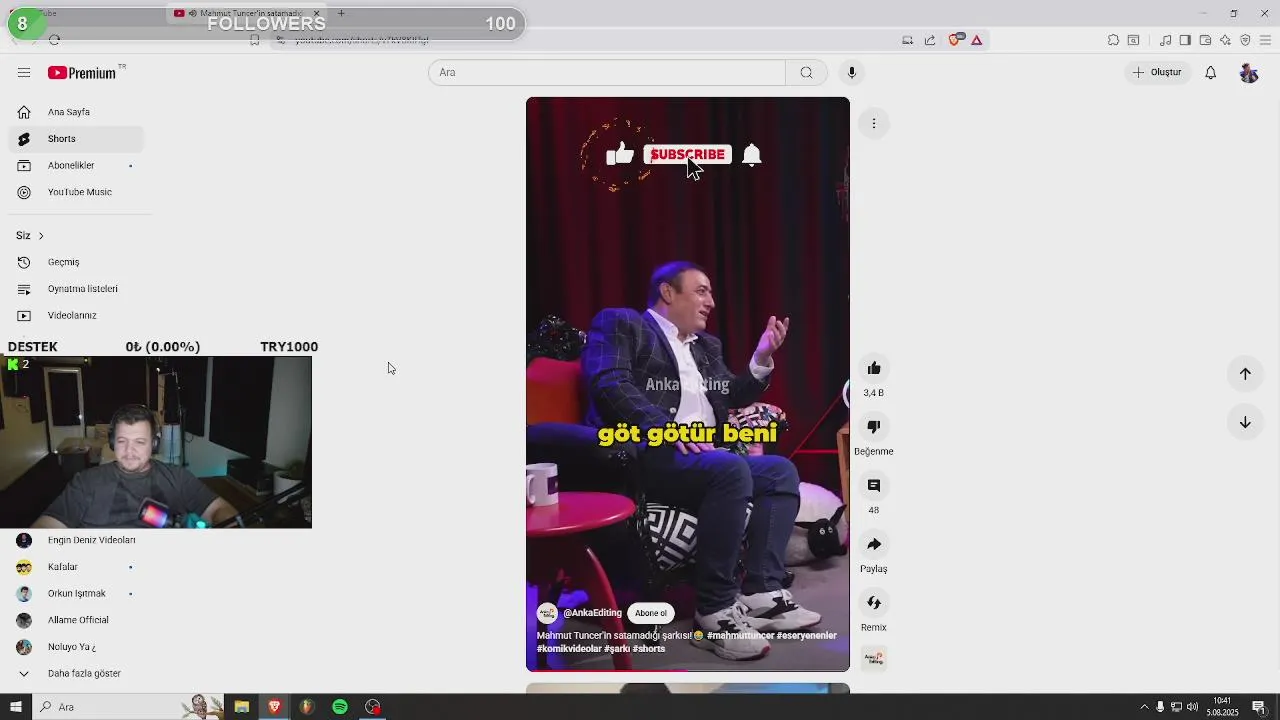This screenshot has width=1280, height=720.
Task: Expand the Siz section chevron
Action: (x=41, y=236)
